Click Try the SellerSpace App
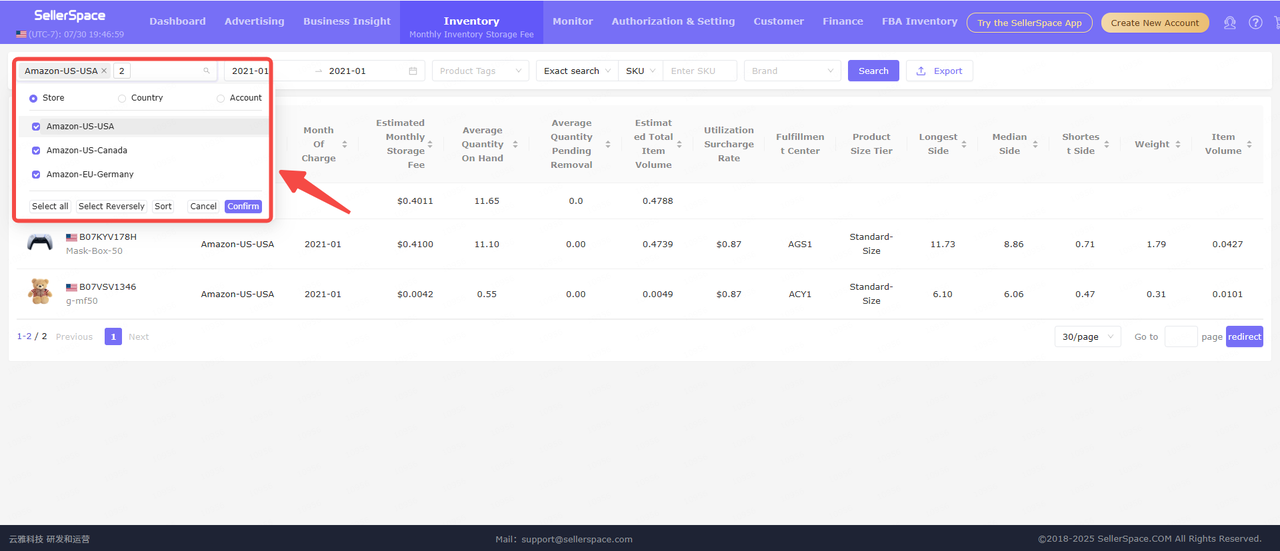The height and width of the screenshot is (551, 1280). click(1029, 22)
